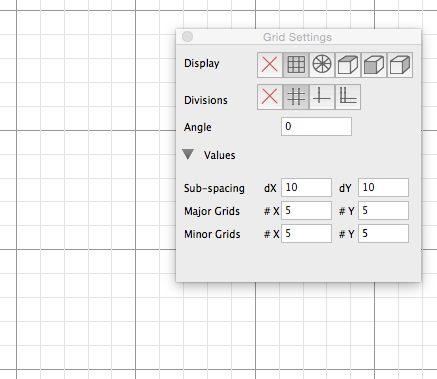This screenshot has height=379, width=437.
Task: Turn off grid display with red X
Action: [270, 65]
